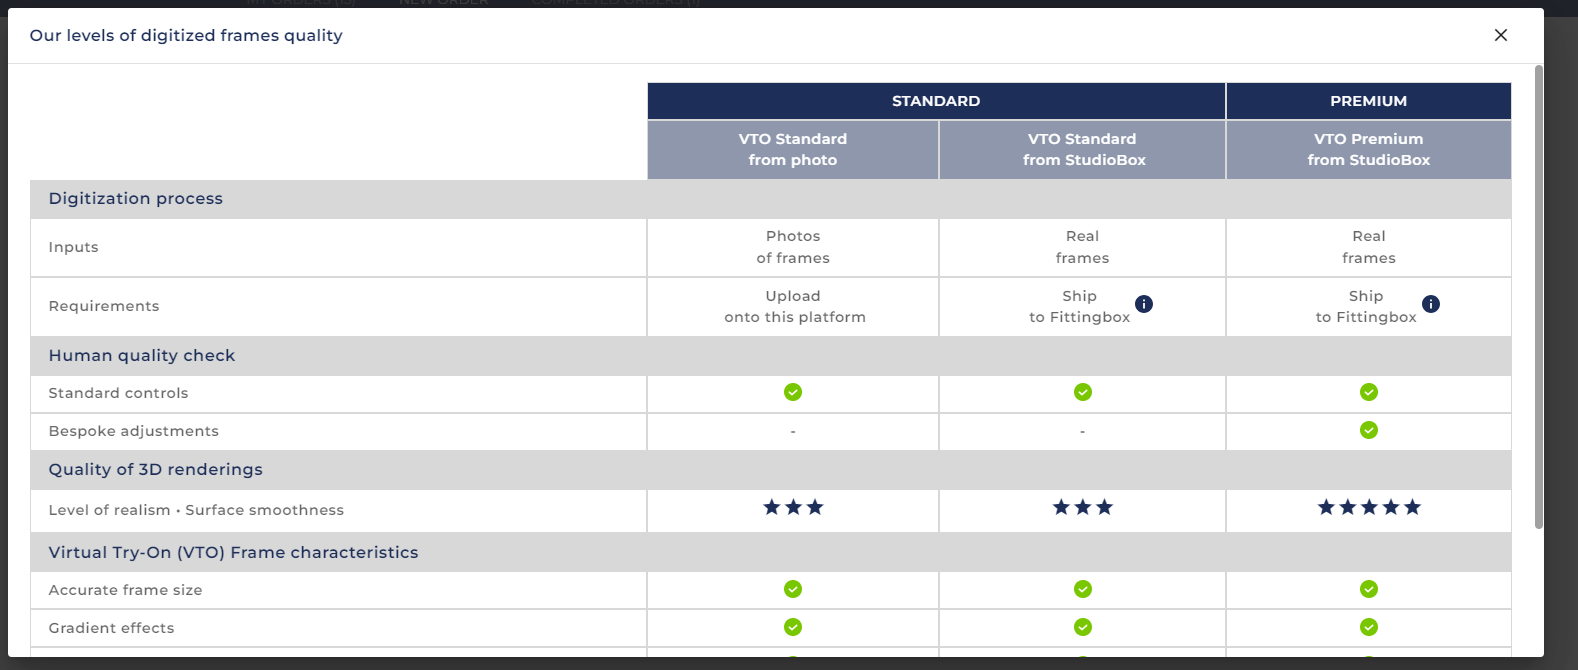Close the digitized frames quality dialog
The height and width of the screenshot is (670, 1578).
(x=1500, y=35)
